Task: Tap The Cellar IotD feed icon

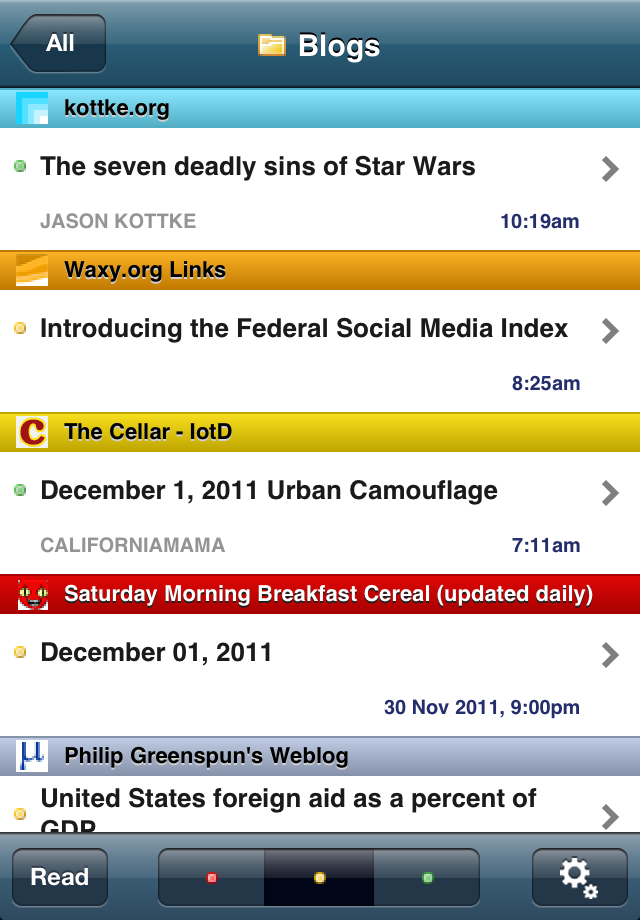Action: coord(32,432)
